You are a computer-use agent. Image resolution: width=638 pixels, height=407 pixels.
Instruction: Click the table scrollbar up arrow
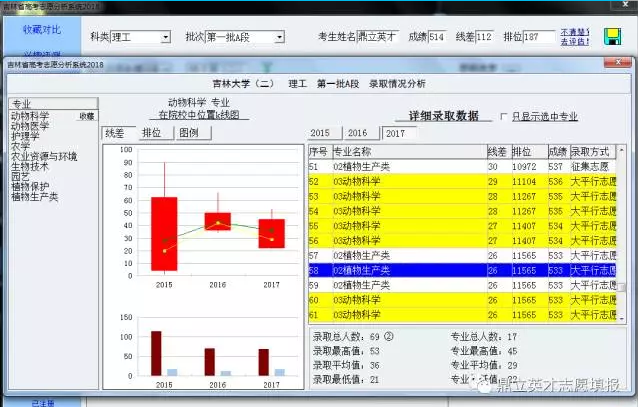[621, 150]
